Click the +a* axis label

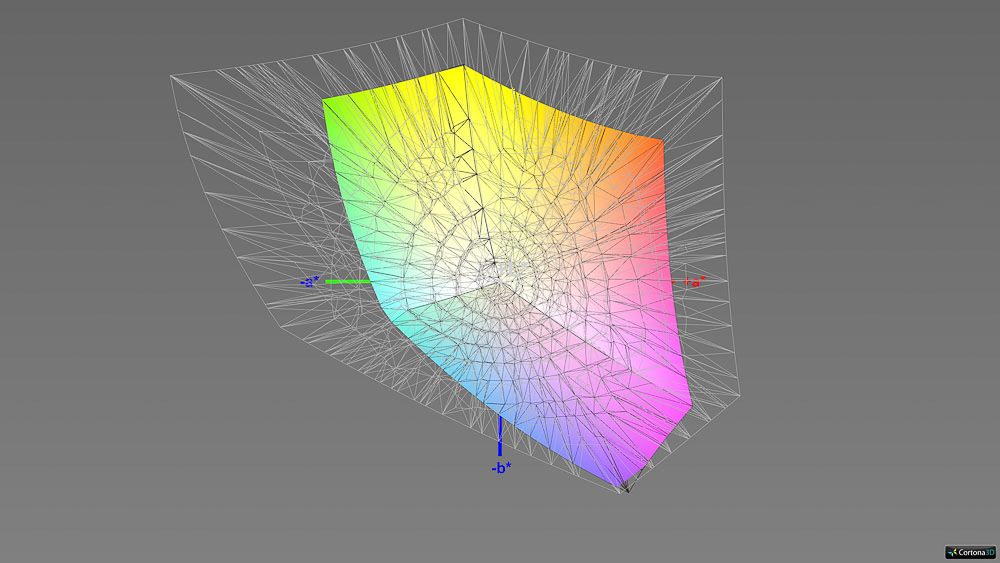coord(696,281)
